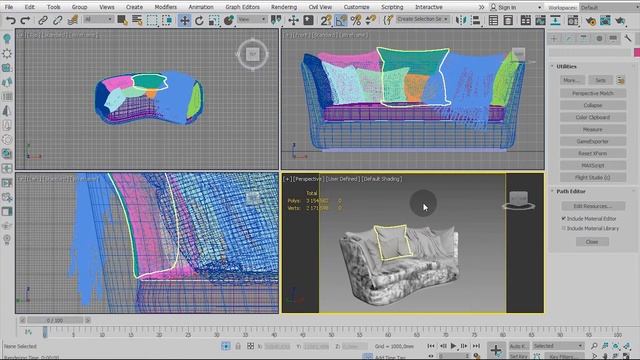640x360 pixels.
Task: Click the Render Production teapot icon
Action: pyautogui.click(x=620, y=20)
